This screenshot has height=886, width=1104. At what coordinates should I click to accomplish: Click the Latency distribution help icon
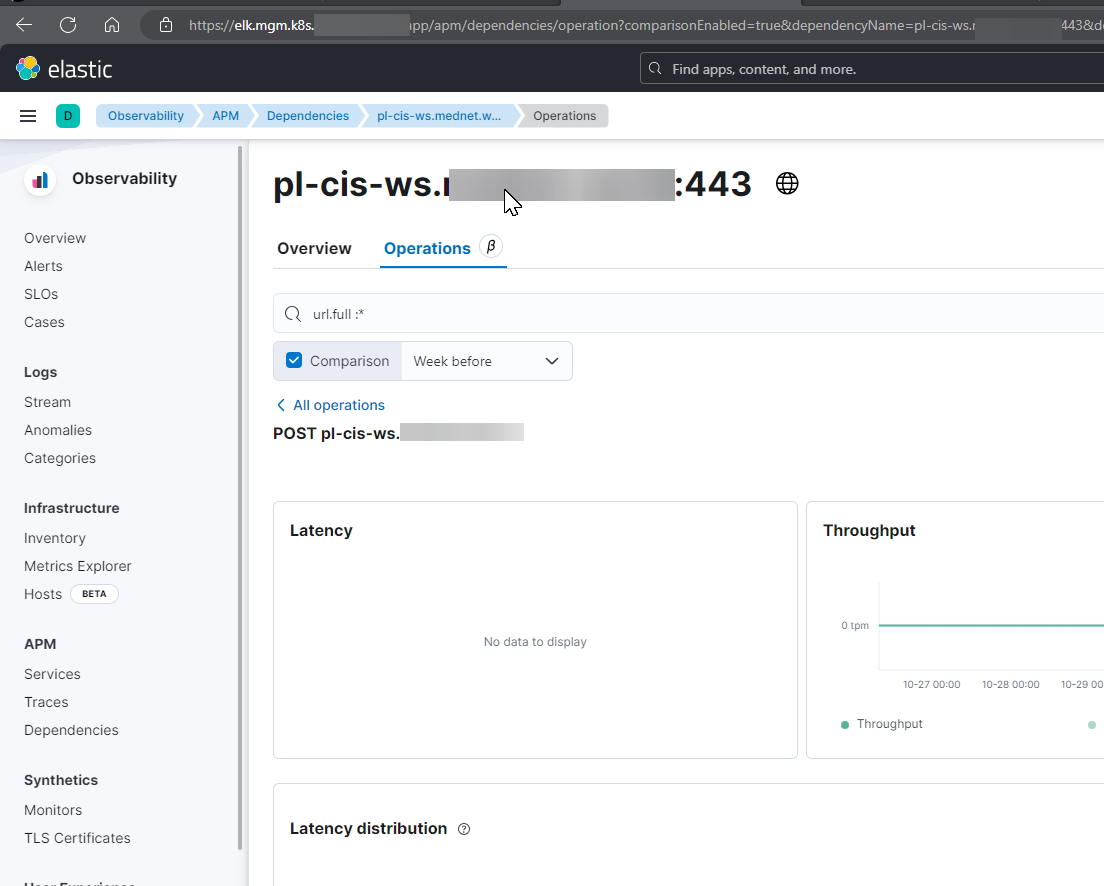pyautogui.click(x=463, y=829)
